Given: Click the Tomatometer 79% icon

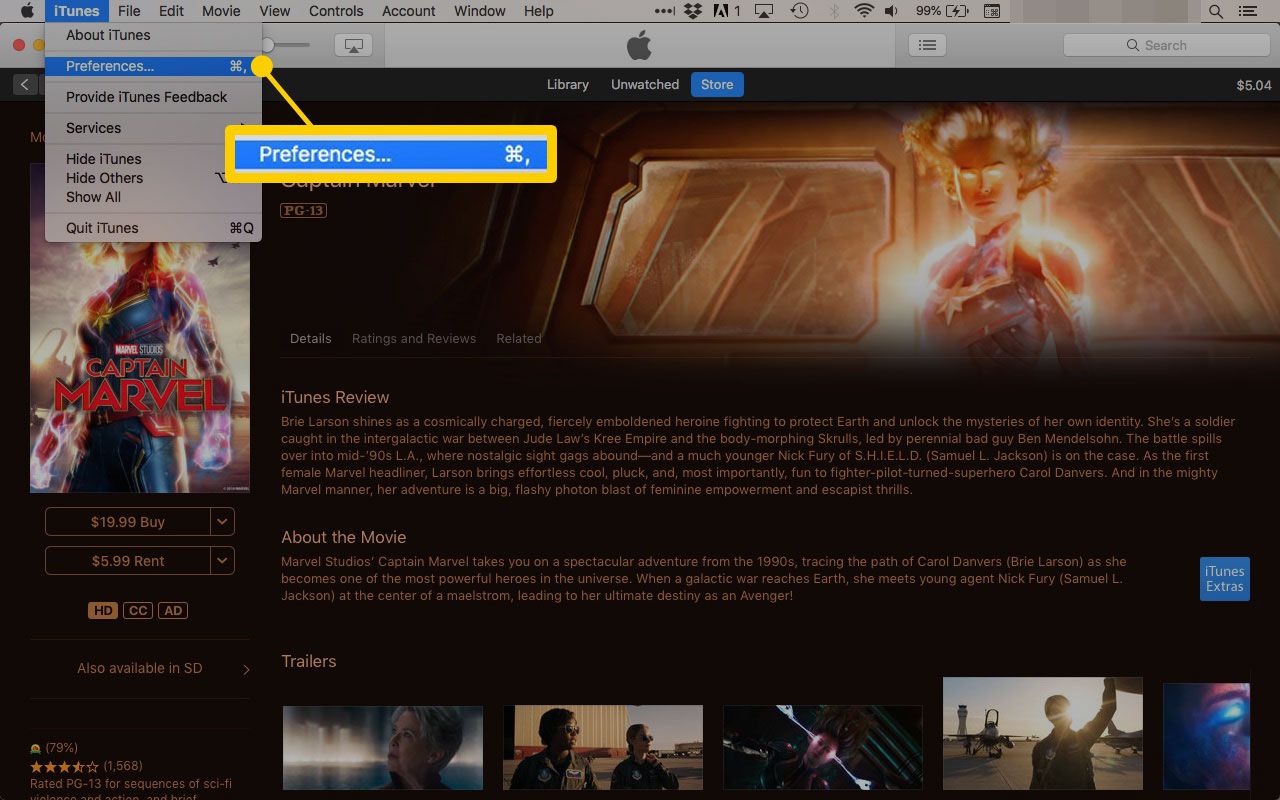Looking at the screenshot, I should pyautogui.click(x=36, y=748).
